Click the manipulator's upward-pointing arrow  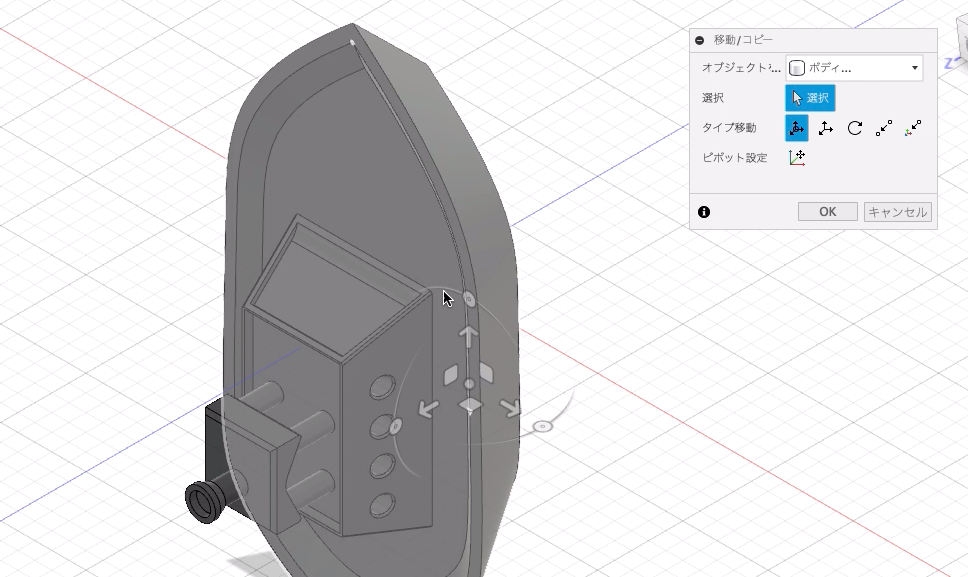(x=469, y=336)
